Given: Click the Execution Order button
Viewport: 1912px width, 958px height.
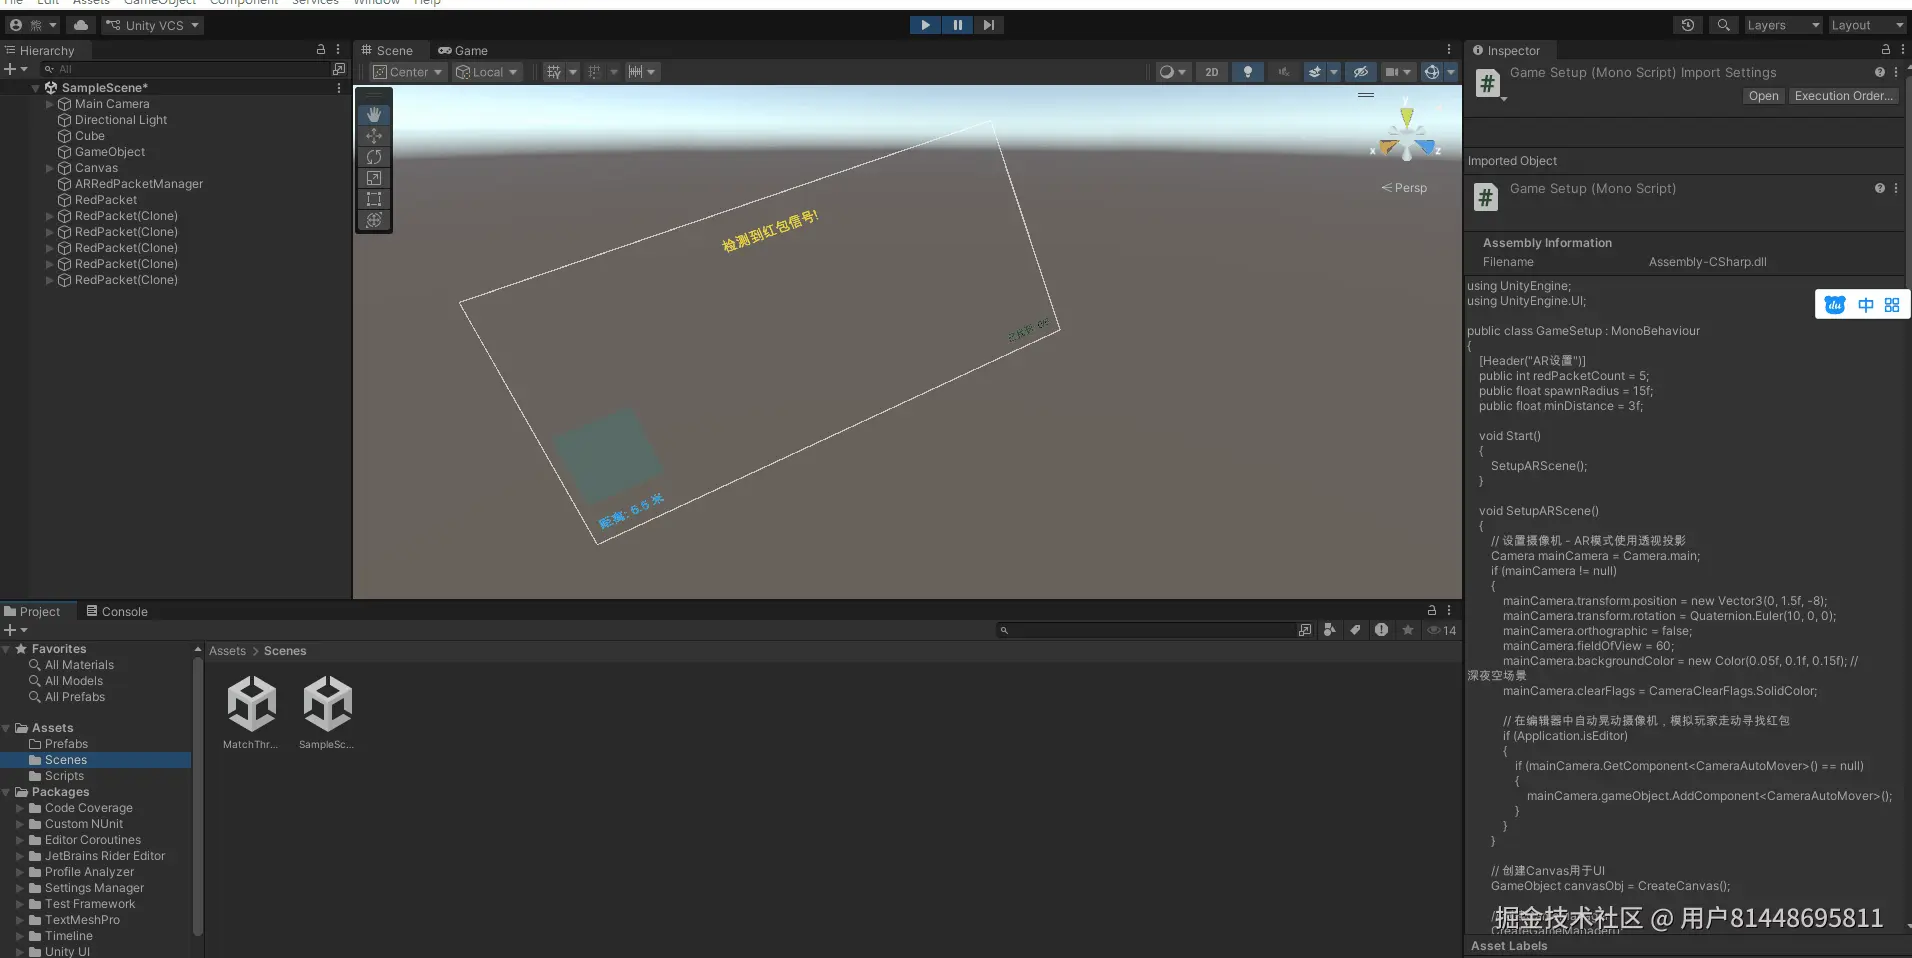Looking at the screenshot, I should [x=1843, y=96].
